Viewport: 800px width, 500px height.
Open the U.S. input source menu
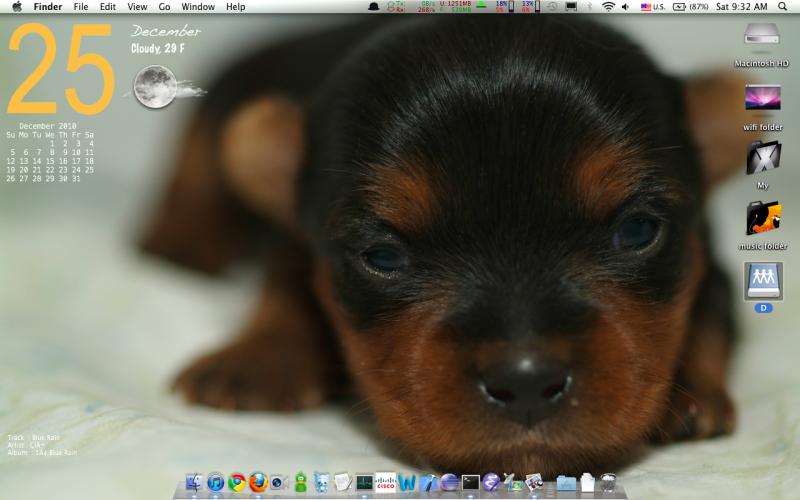pyautogui.click(x=653, y=7)
